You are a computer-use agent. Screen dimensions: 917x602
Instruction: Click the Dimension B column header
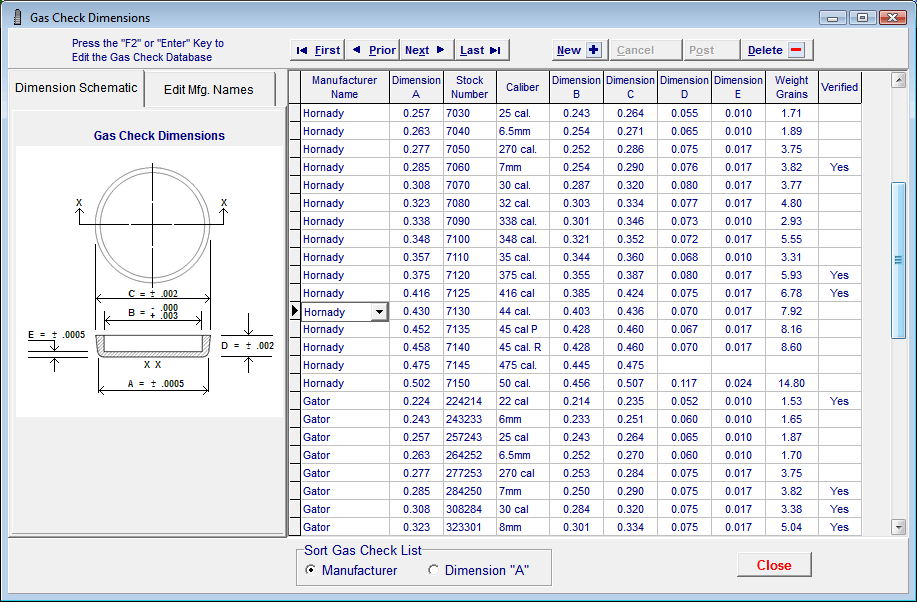point(576,87)
